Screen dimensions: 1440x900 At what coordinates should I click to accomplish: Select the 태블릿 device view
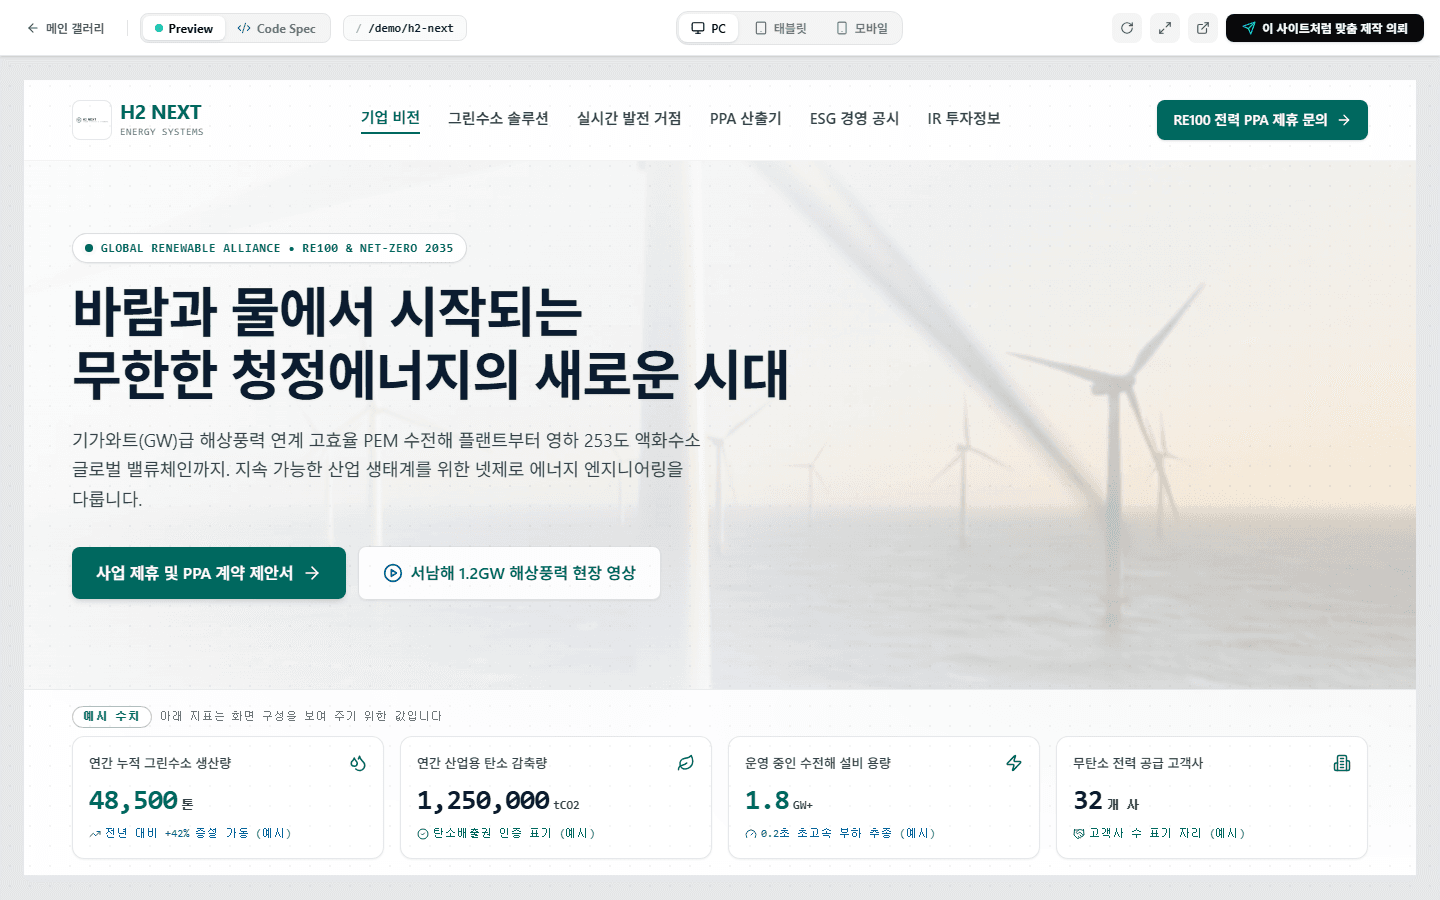point(781,28)
